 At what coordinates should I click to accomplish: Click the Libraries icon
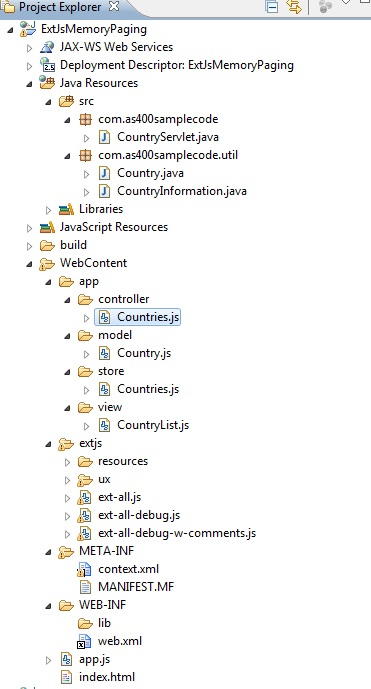66,209
